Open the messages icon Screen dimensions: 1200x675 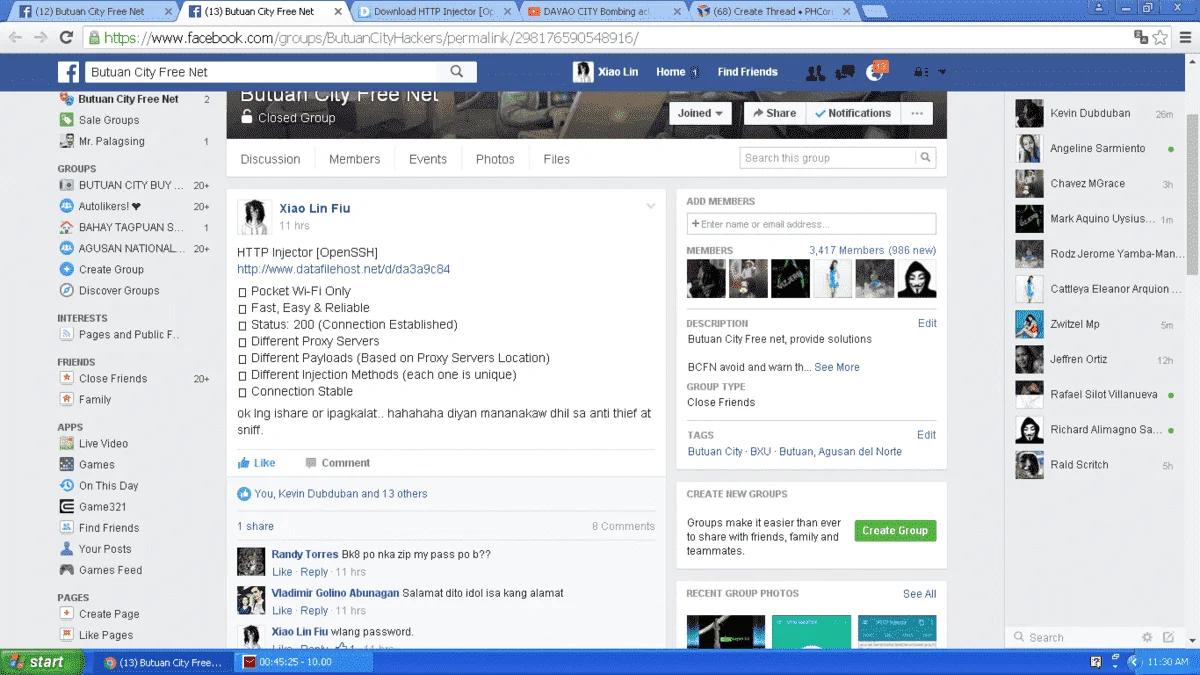pos(845,72)
